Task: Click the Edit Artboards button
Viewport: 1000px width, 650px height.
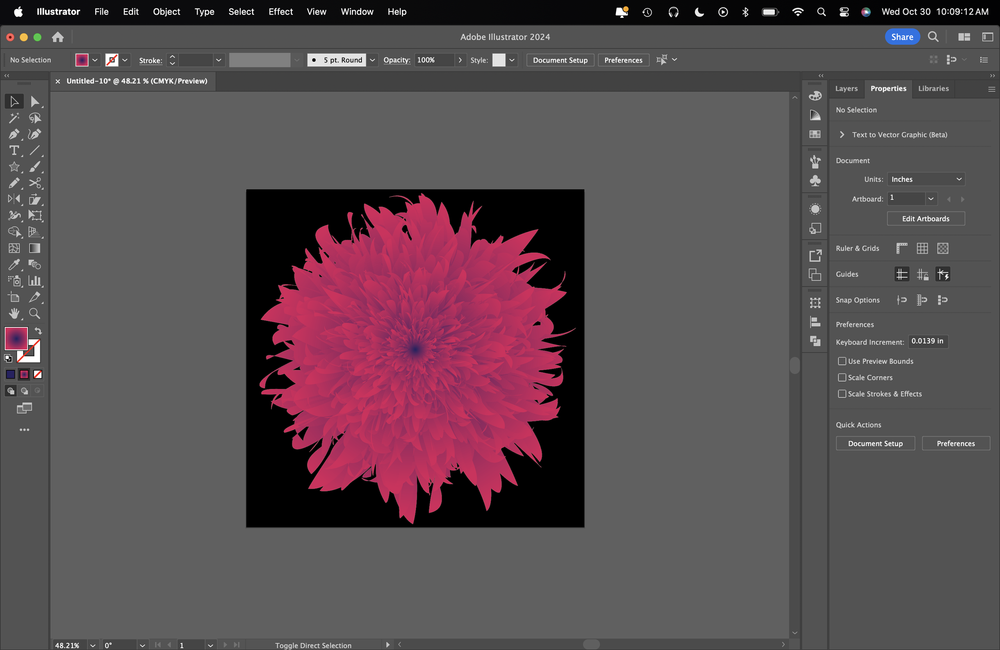Action: tap(926, 219)
